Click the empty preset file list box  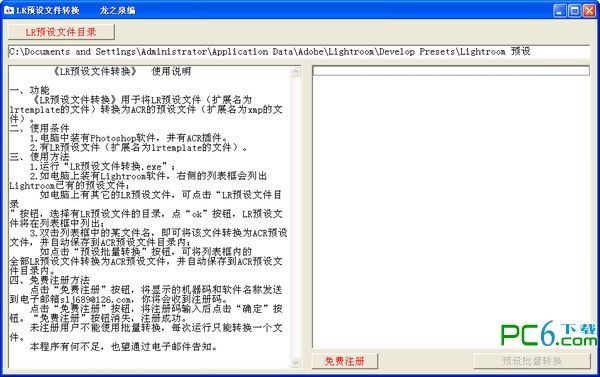click(x=451, y=207)
